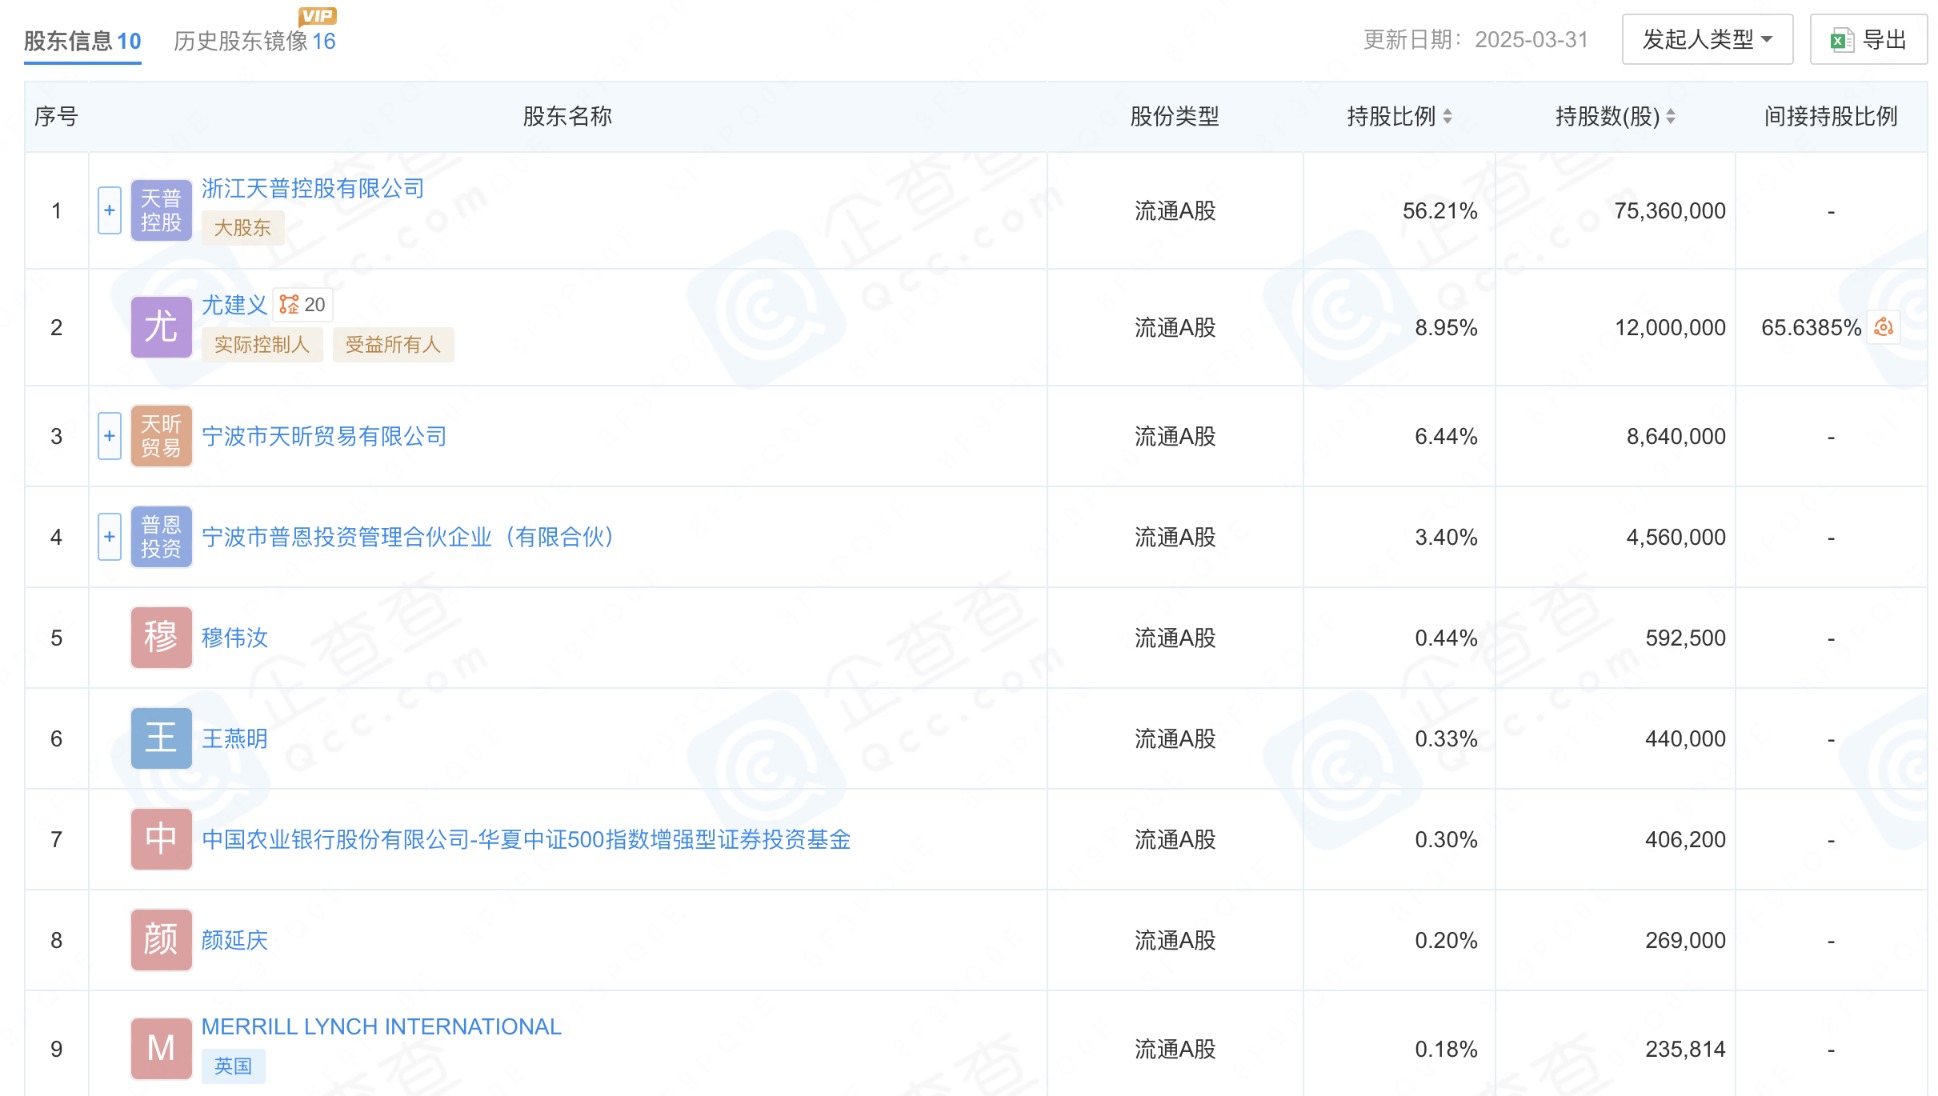Expand the 浙江天普控股有限公司 row with the plus button
This screenshot has height=1096, width=1938.
(109, 210)
